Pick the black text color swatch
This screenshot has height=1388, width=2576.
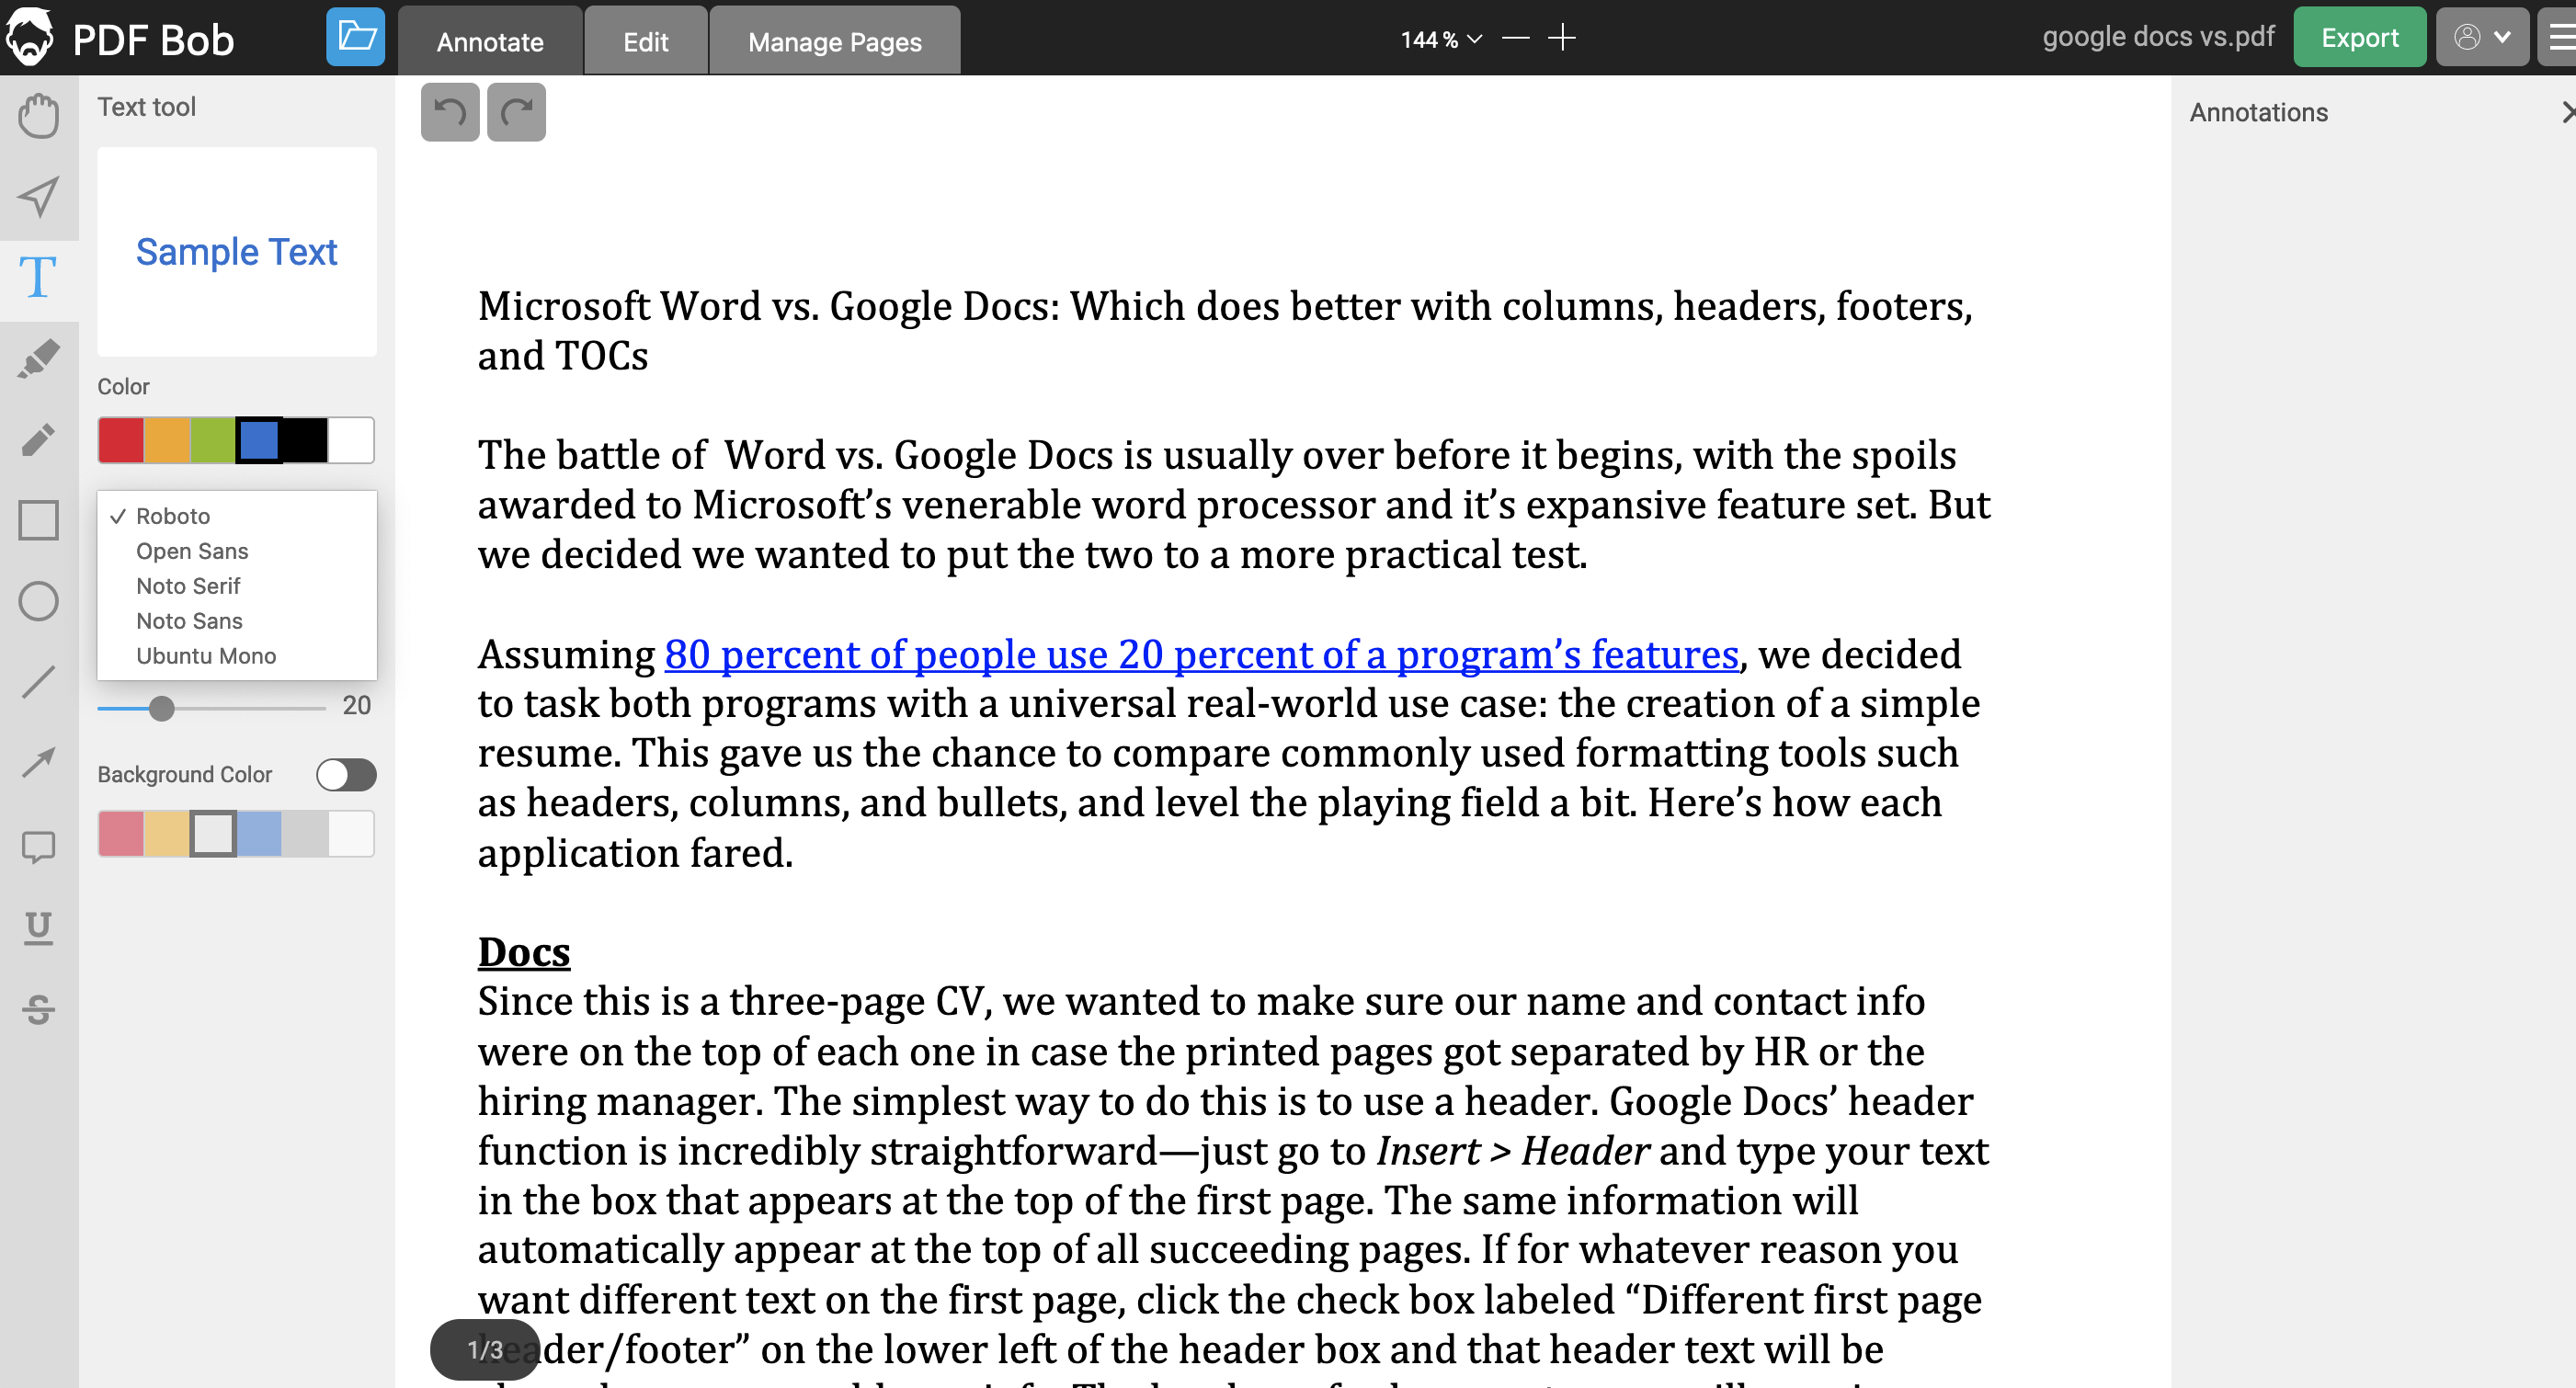click(305, 440)
